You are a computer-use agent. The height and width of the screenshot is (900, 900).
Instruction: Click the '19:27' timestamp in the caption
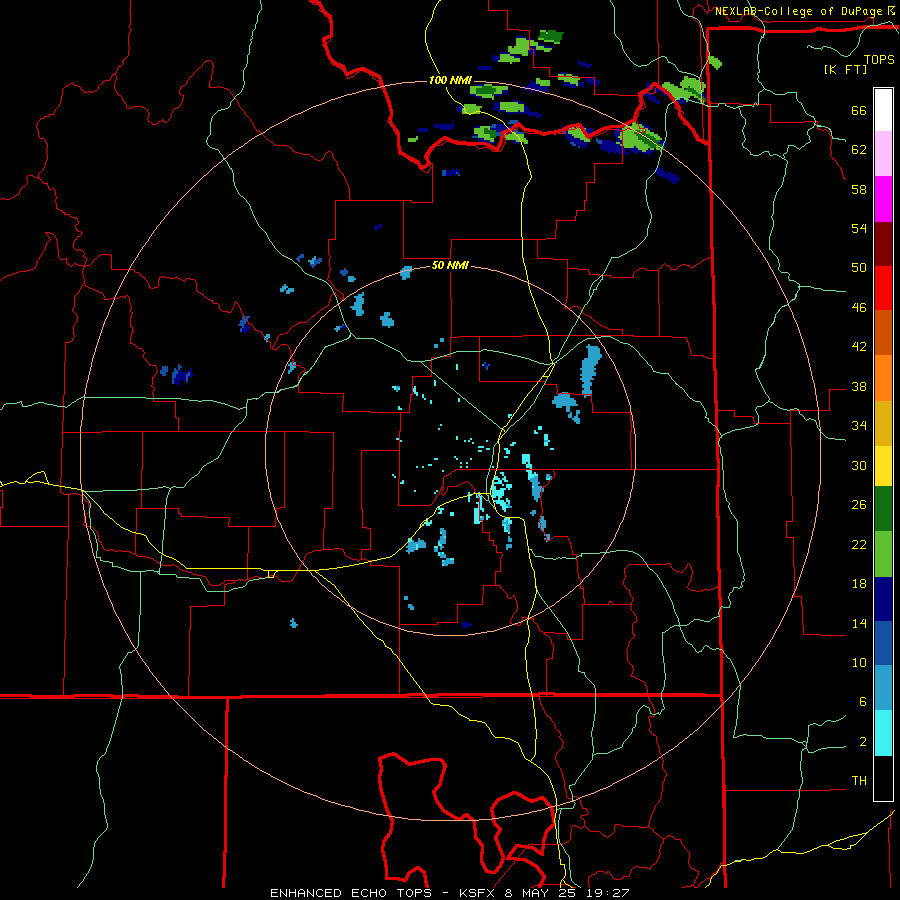608,893
